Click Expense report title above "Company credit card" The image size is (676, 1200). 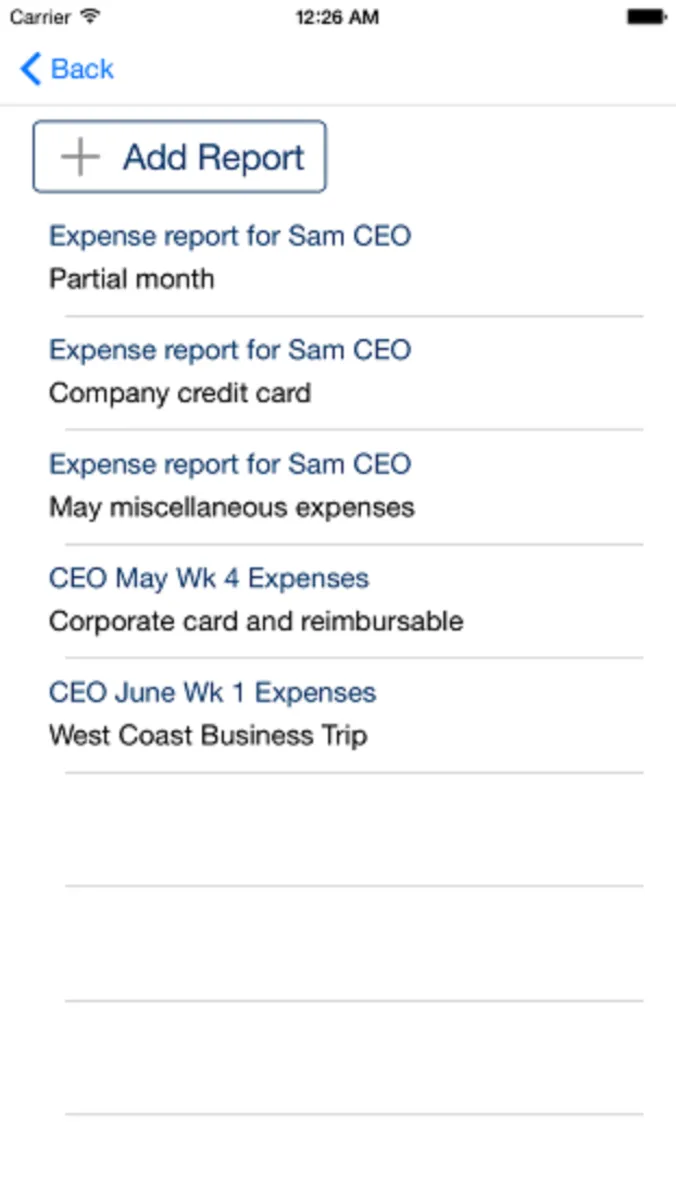230,350
